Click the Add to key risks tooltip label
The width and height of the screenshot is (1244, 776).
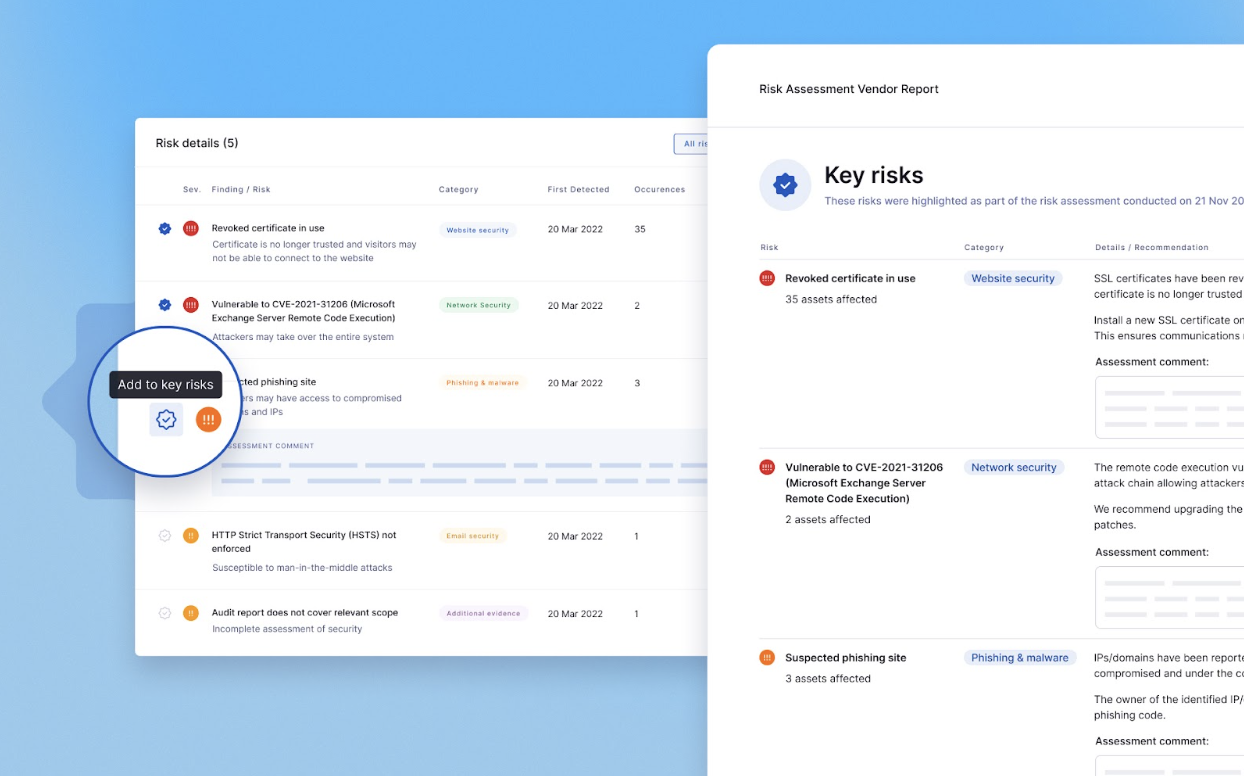click(x=166, y=384)
